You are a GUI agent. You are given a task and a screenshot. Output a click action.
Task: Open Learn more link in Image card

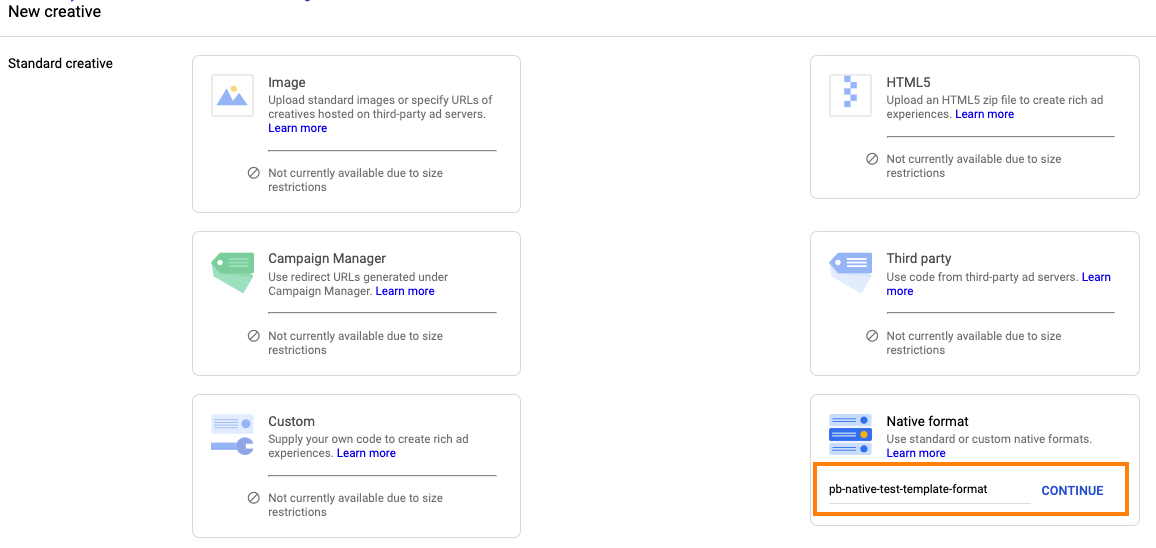click(x=297, y=128)
